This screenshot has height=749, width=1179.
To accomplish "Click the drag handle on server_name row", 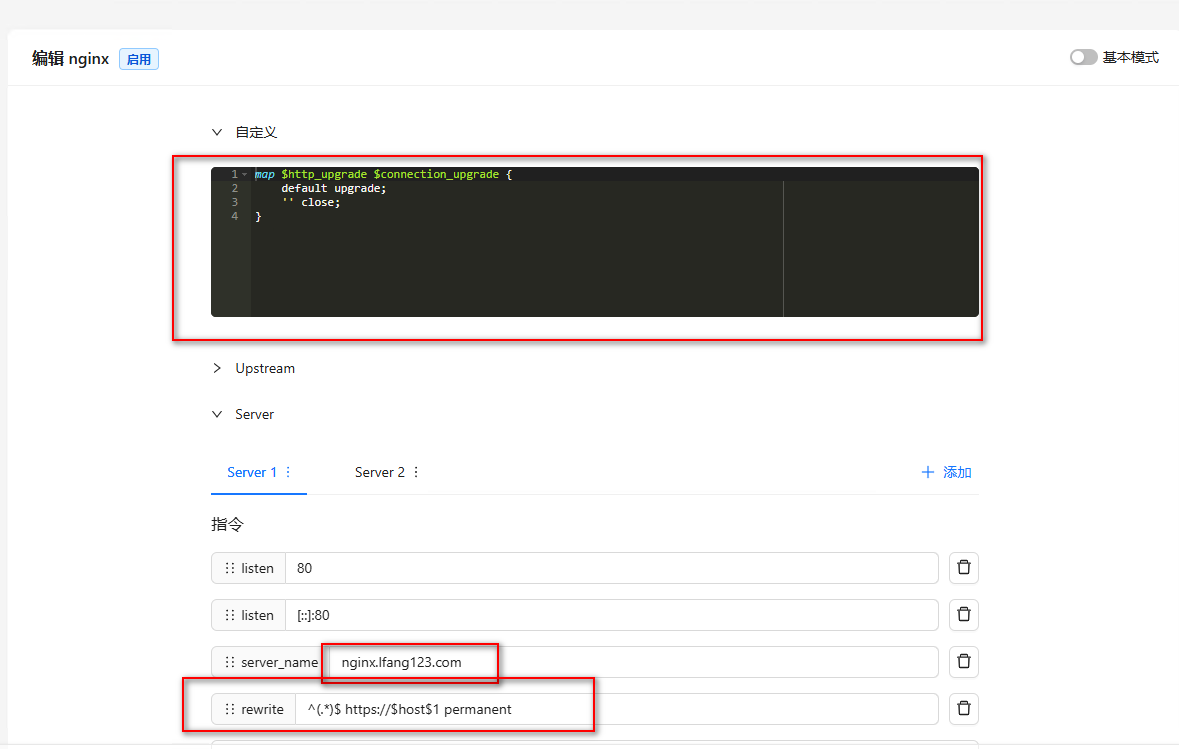I will click(230, 662).
